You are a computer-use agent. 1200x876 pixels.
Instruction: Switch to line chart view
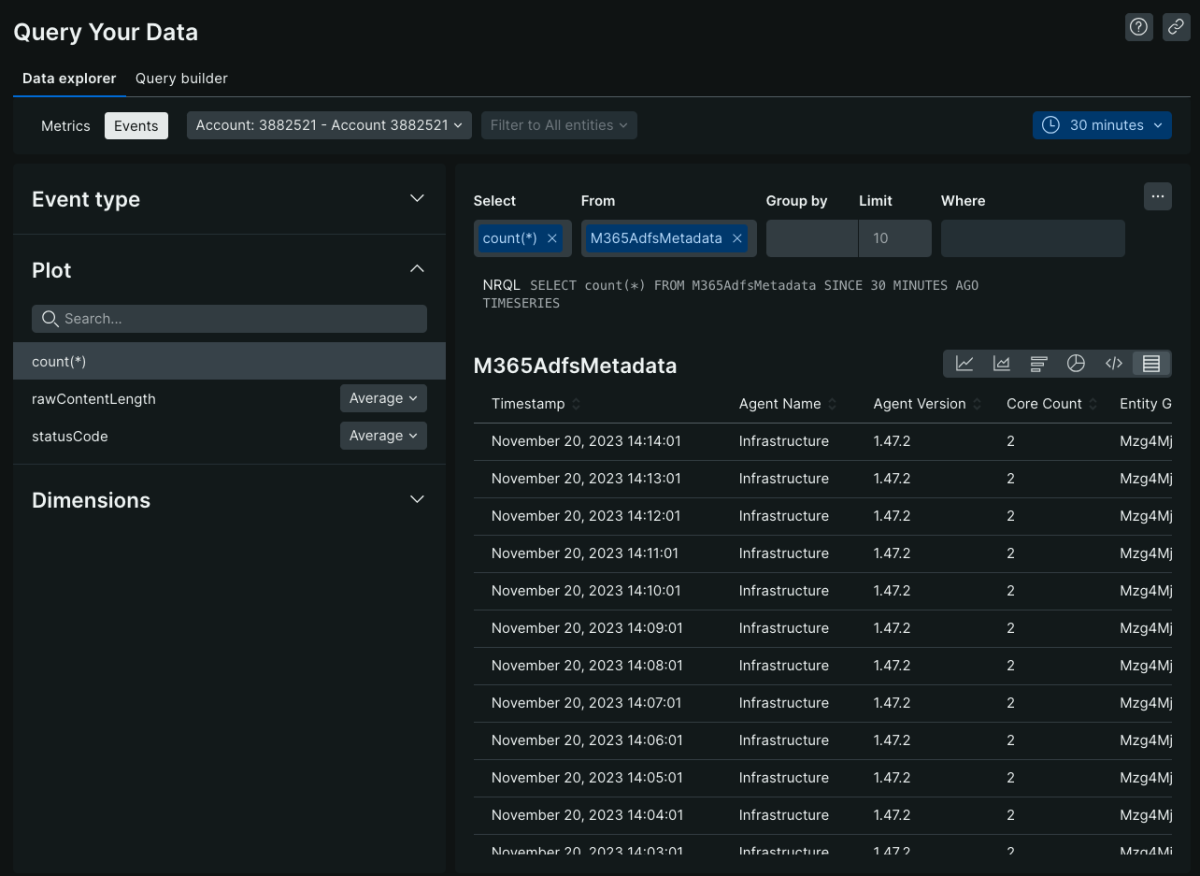point(964,364)
